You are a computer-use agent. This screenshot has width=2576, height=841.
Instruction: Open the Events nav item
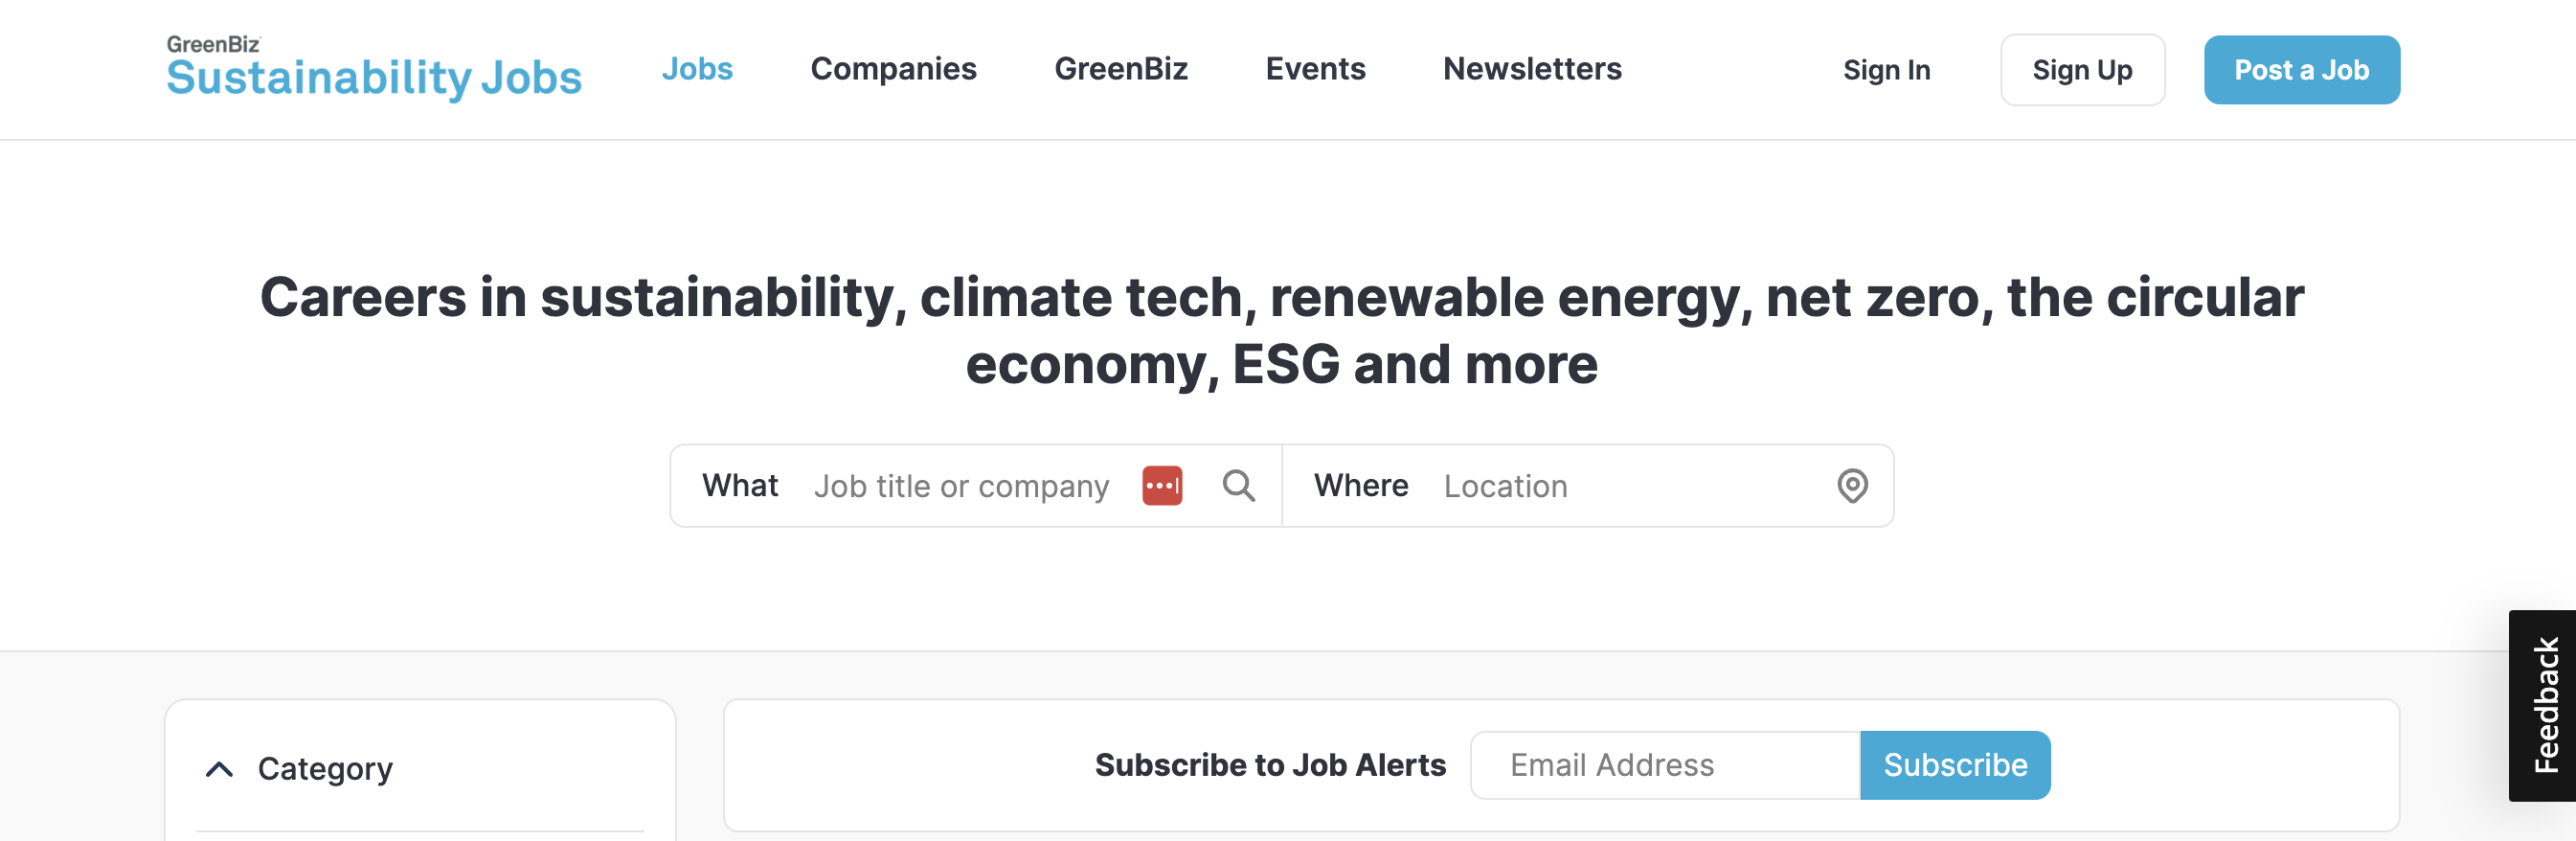point(1315,69)
